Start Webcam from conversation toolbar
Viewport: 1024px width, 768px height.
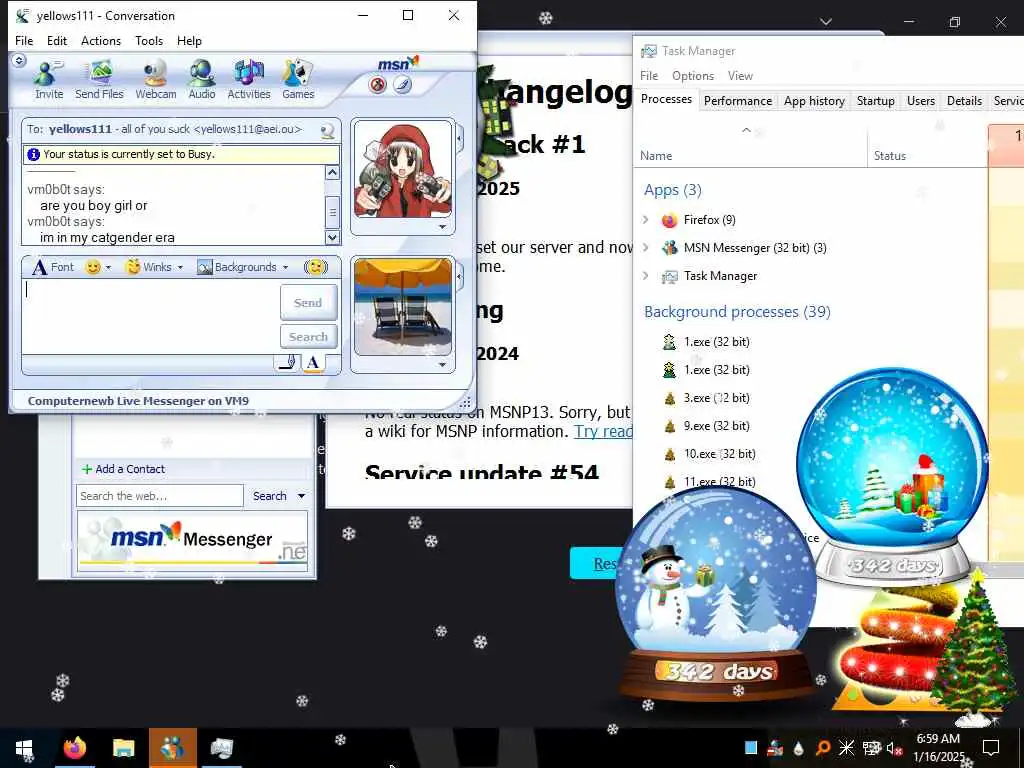155,79
